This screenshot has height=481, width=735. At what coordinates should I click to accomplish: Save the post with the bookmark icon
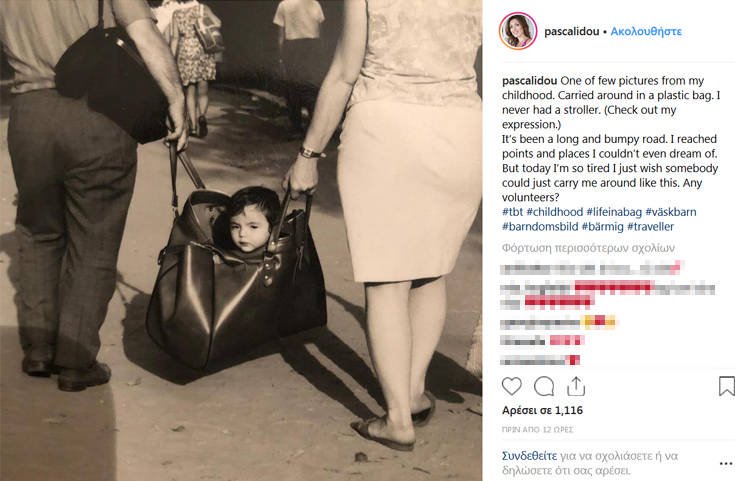point(727,387)
